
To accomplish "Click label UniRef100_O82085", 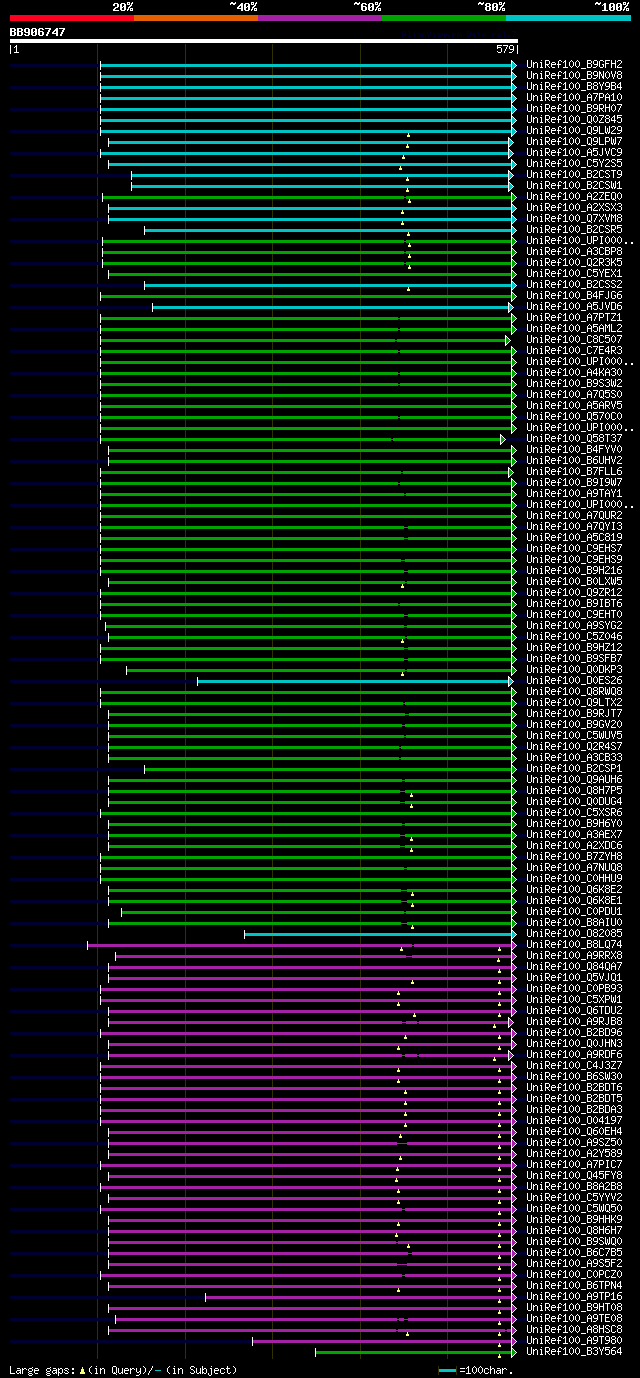I will [x=574, y=933].
